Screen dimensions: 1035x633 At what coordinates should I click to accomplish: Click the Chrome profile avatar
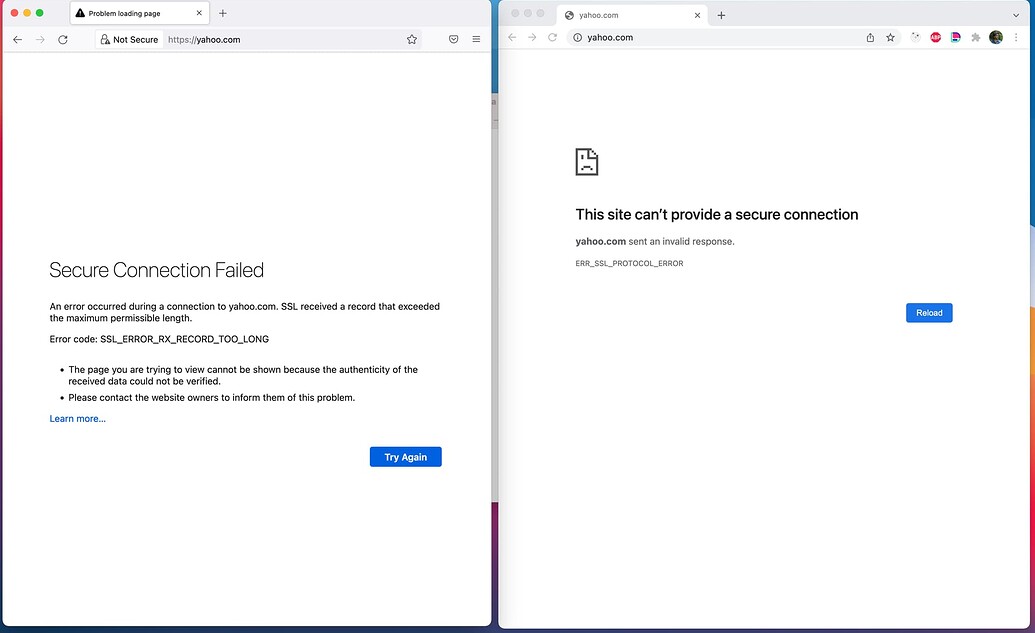coord(996,37)
